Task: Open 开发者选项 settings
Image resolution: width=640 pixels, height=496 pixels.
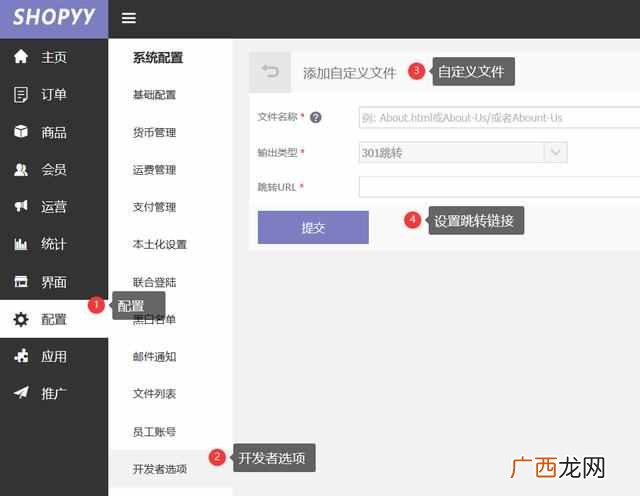Action: (160, 469)
